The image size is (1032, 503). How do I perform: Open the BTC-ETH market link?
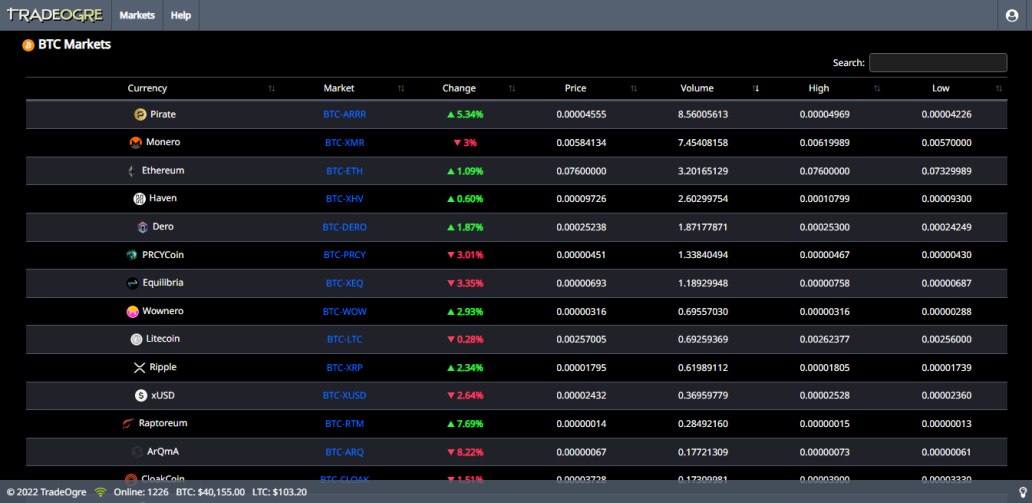click(344, 171)
